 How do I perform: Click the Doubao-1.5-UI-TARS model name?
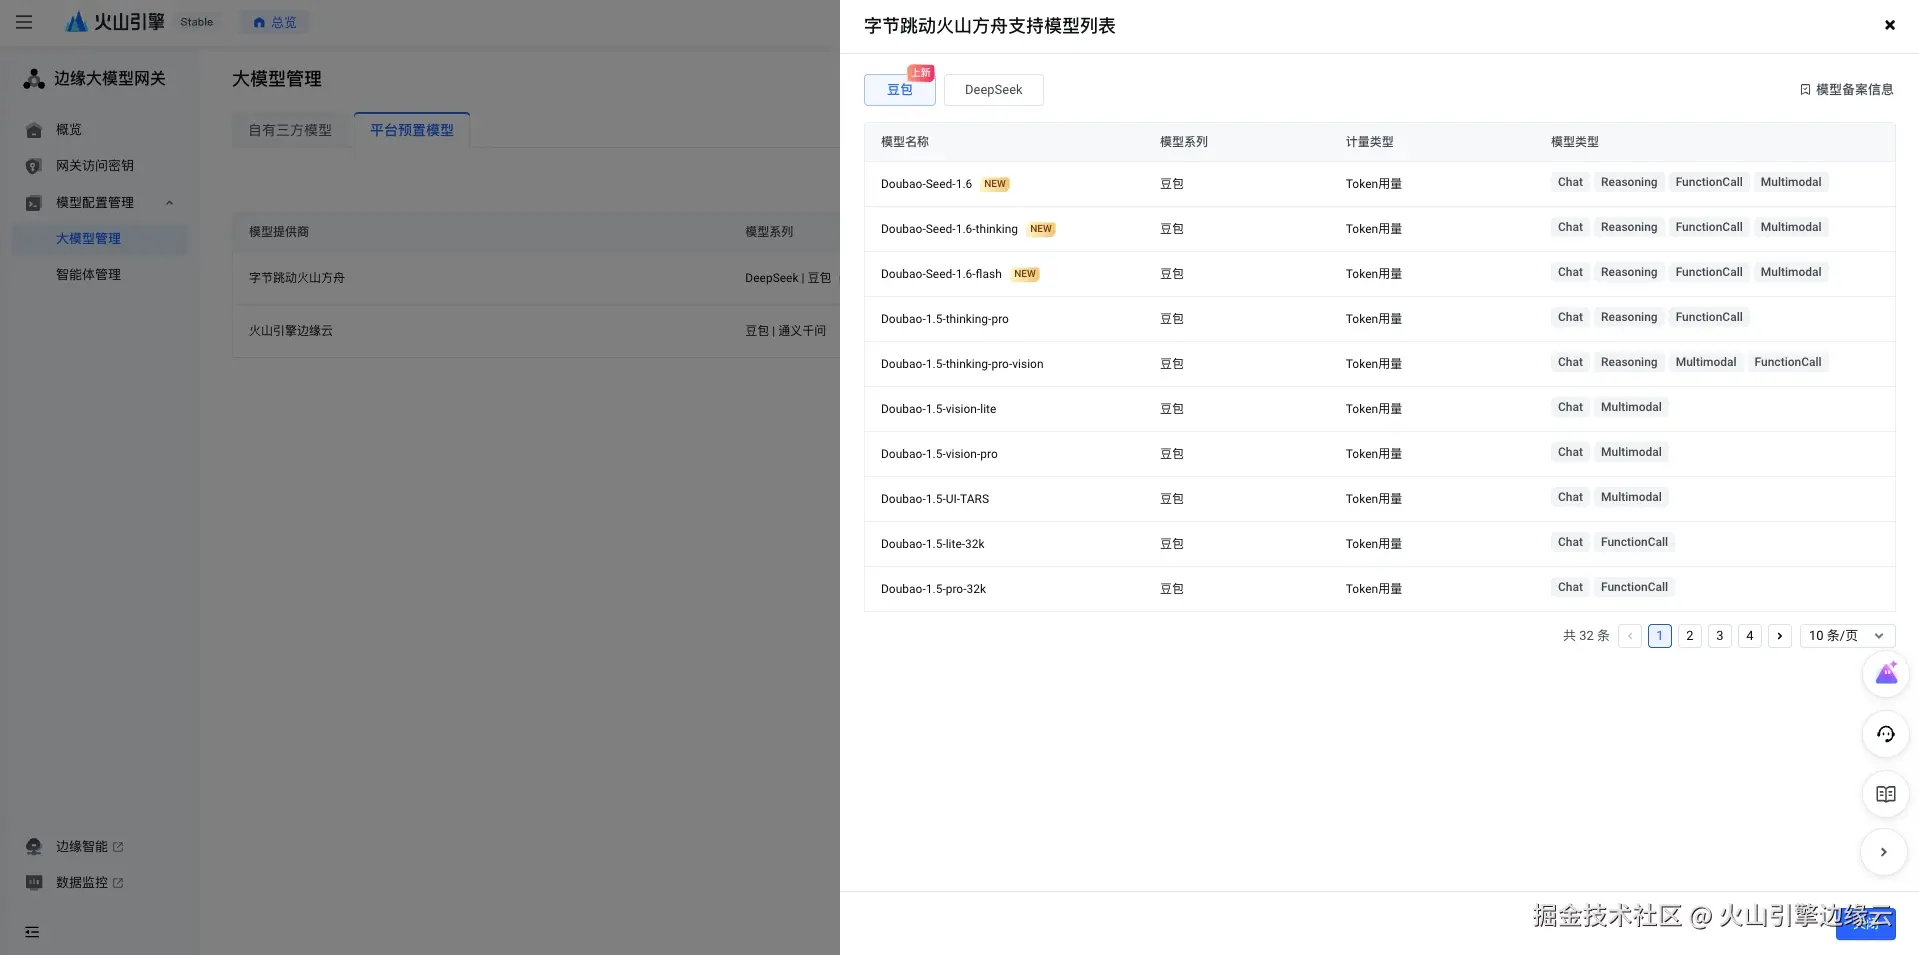[935, 499]
